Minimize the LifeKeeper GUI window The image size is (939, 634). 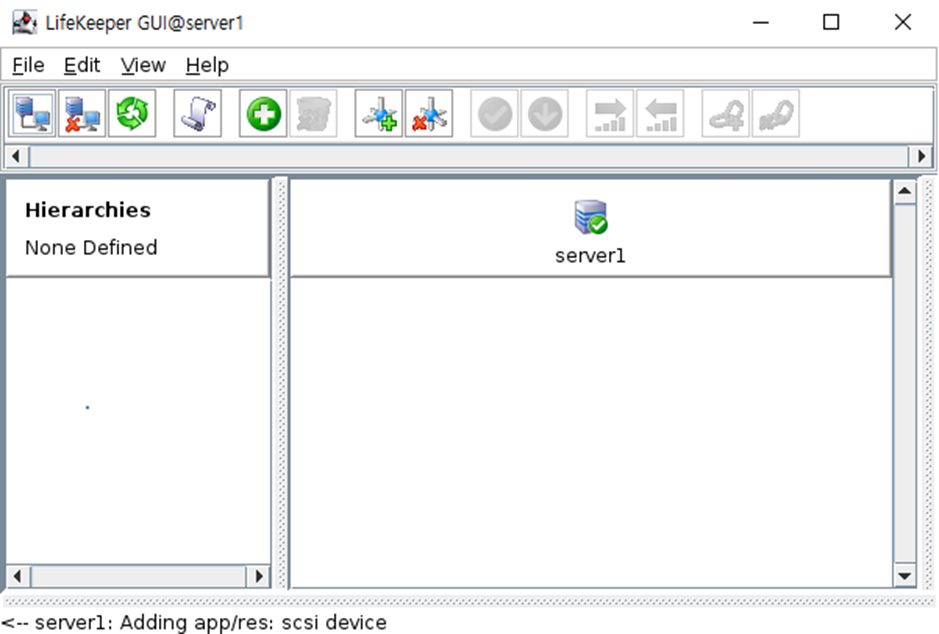pyautogui.click(x=761, y=23)
